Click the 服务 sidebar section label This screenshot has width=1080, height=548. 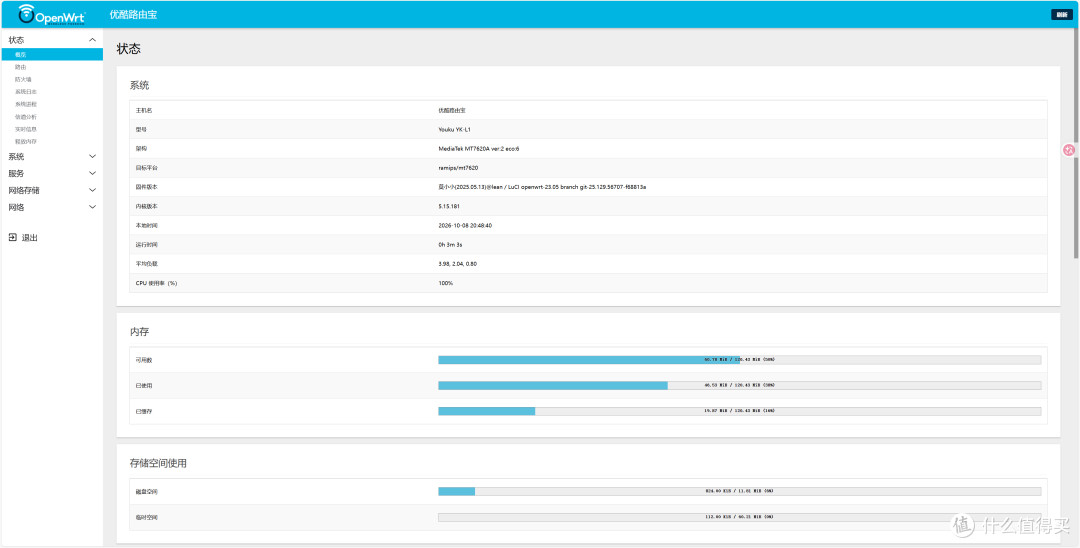pyautogui.click(x=16, y=173)
